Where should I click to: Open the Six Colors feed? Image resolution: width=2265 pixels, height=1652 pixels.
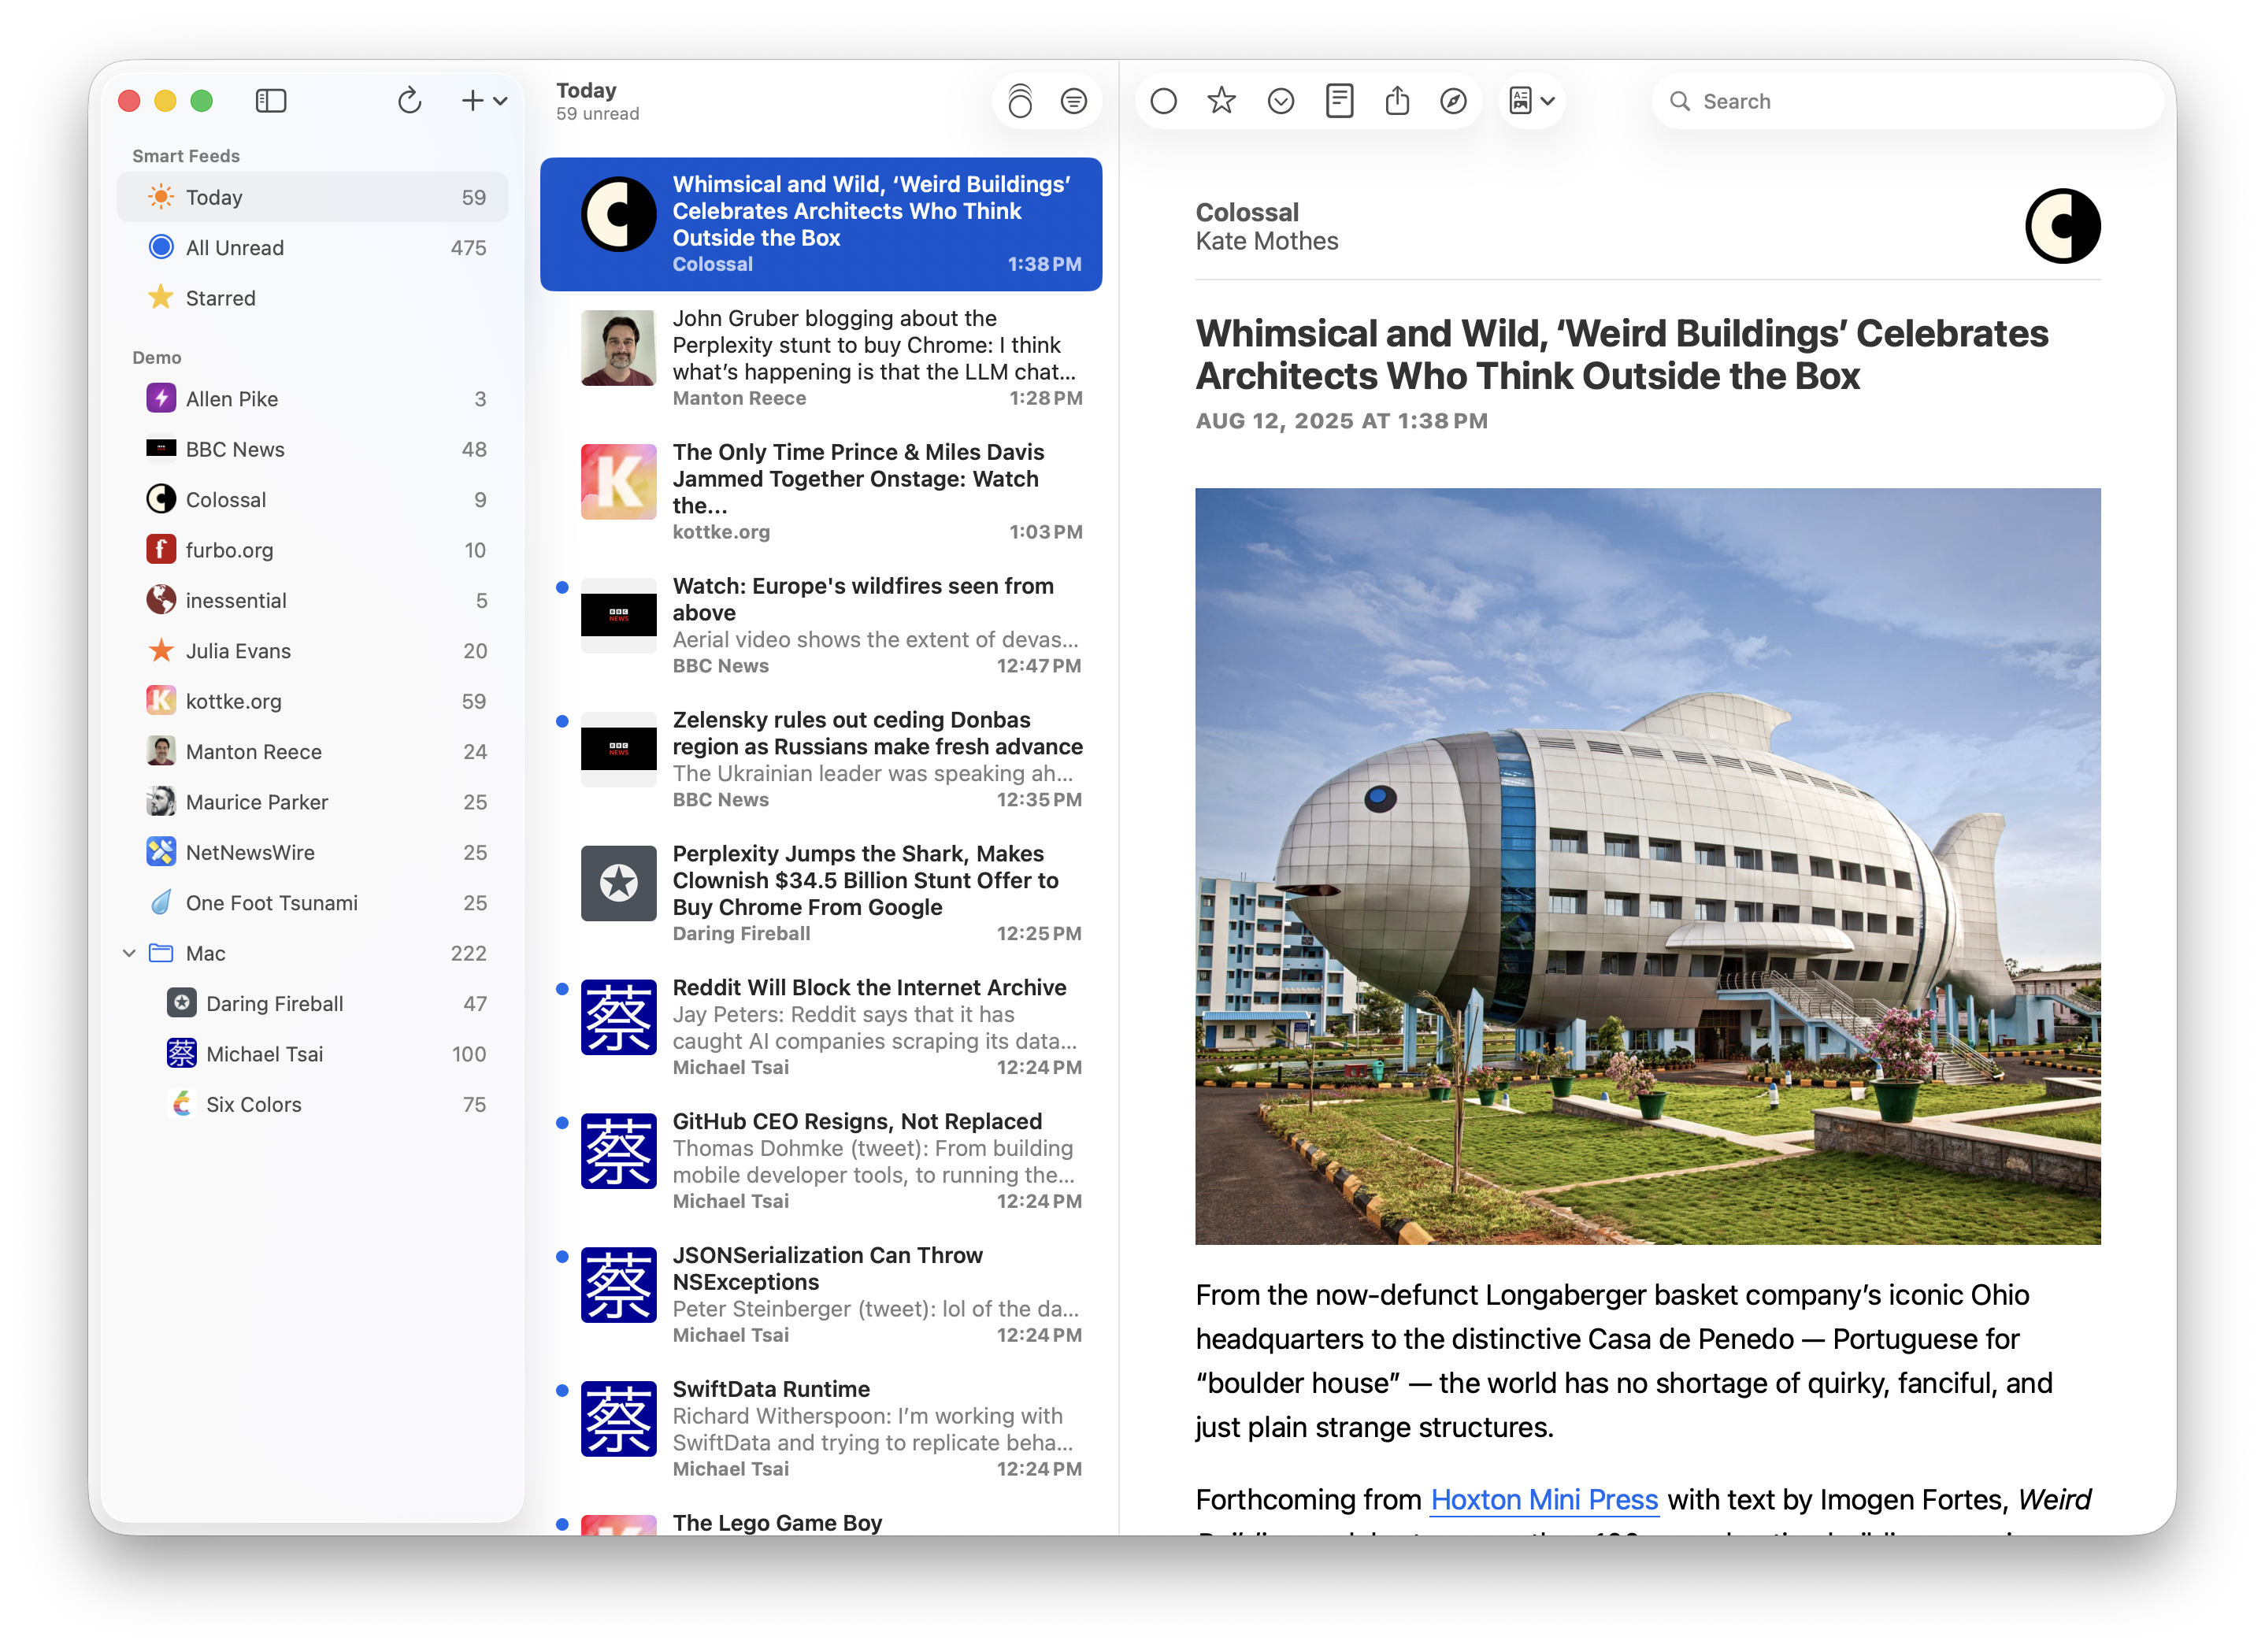pyautogui.click(x=312, y=1104)
